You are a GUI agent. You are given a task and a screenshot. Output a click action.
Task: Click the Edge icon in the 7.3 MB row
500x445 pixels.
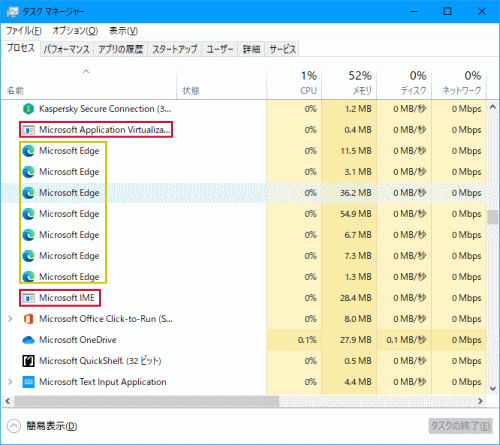[x=28, y=256]
